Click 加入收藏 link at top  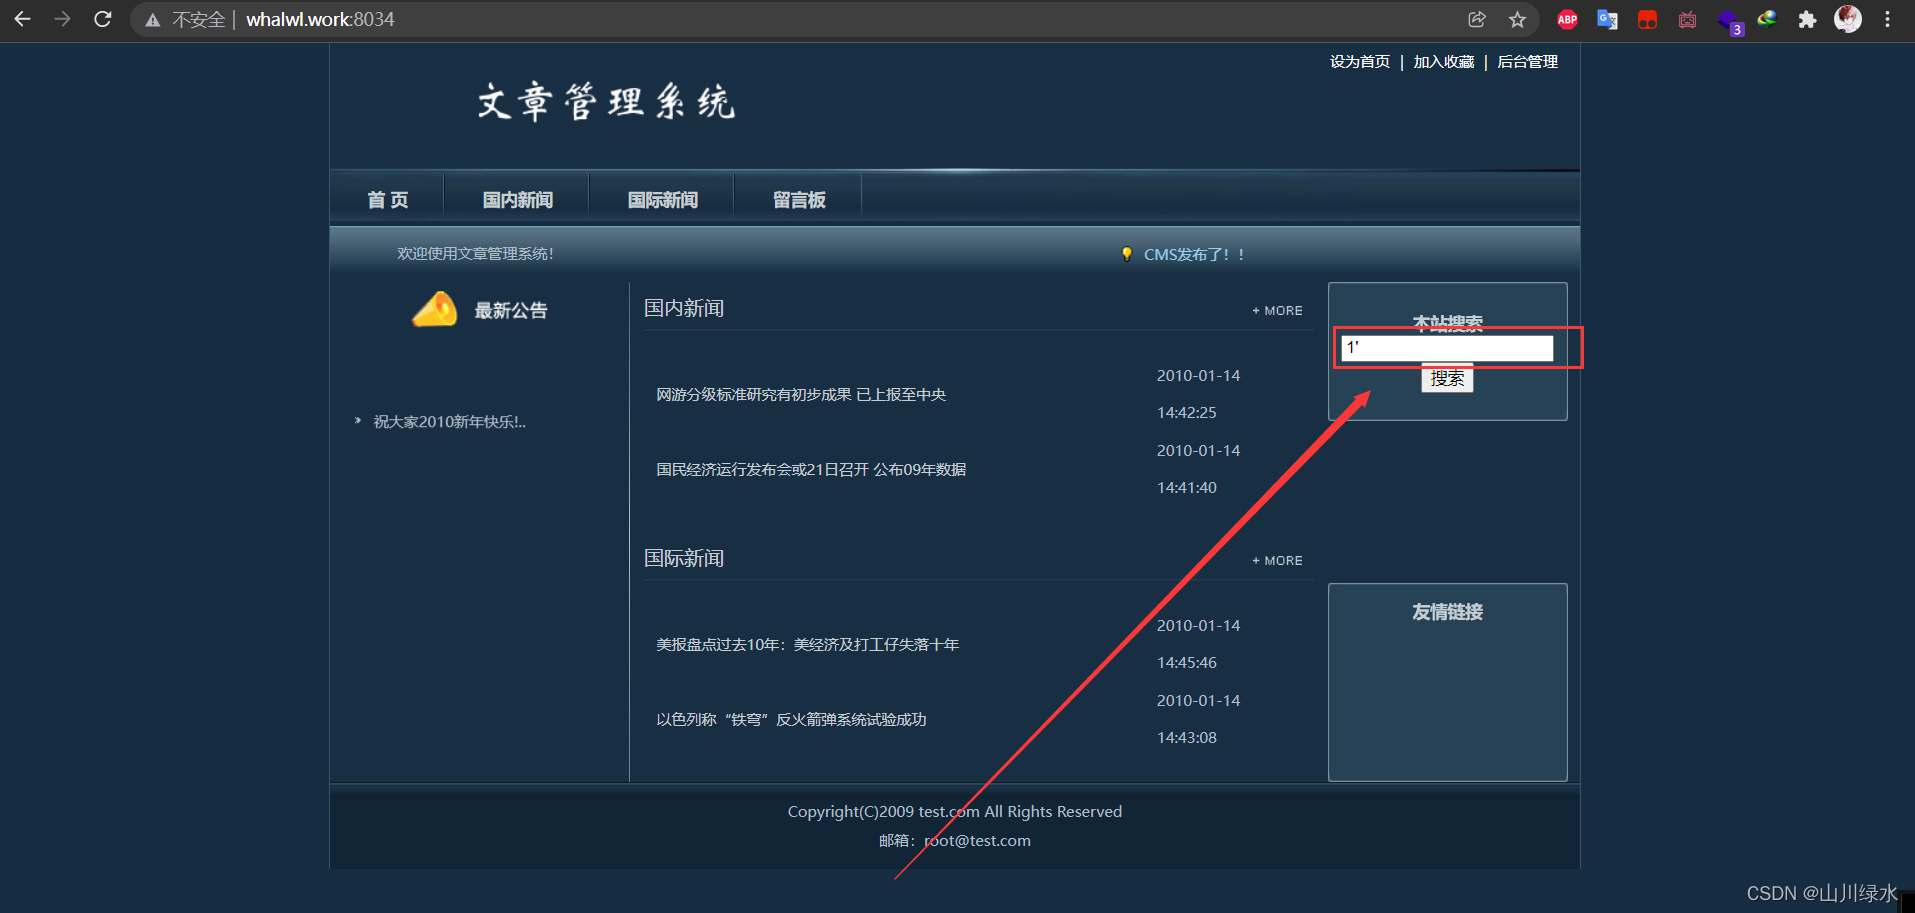click(x=1444, y=62)
